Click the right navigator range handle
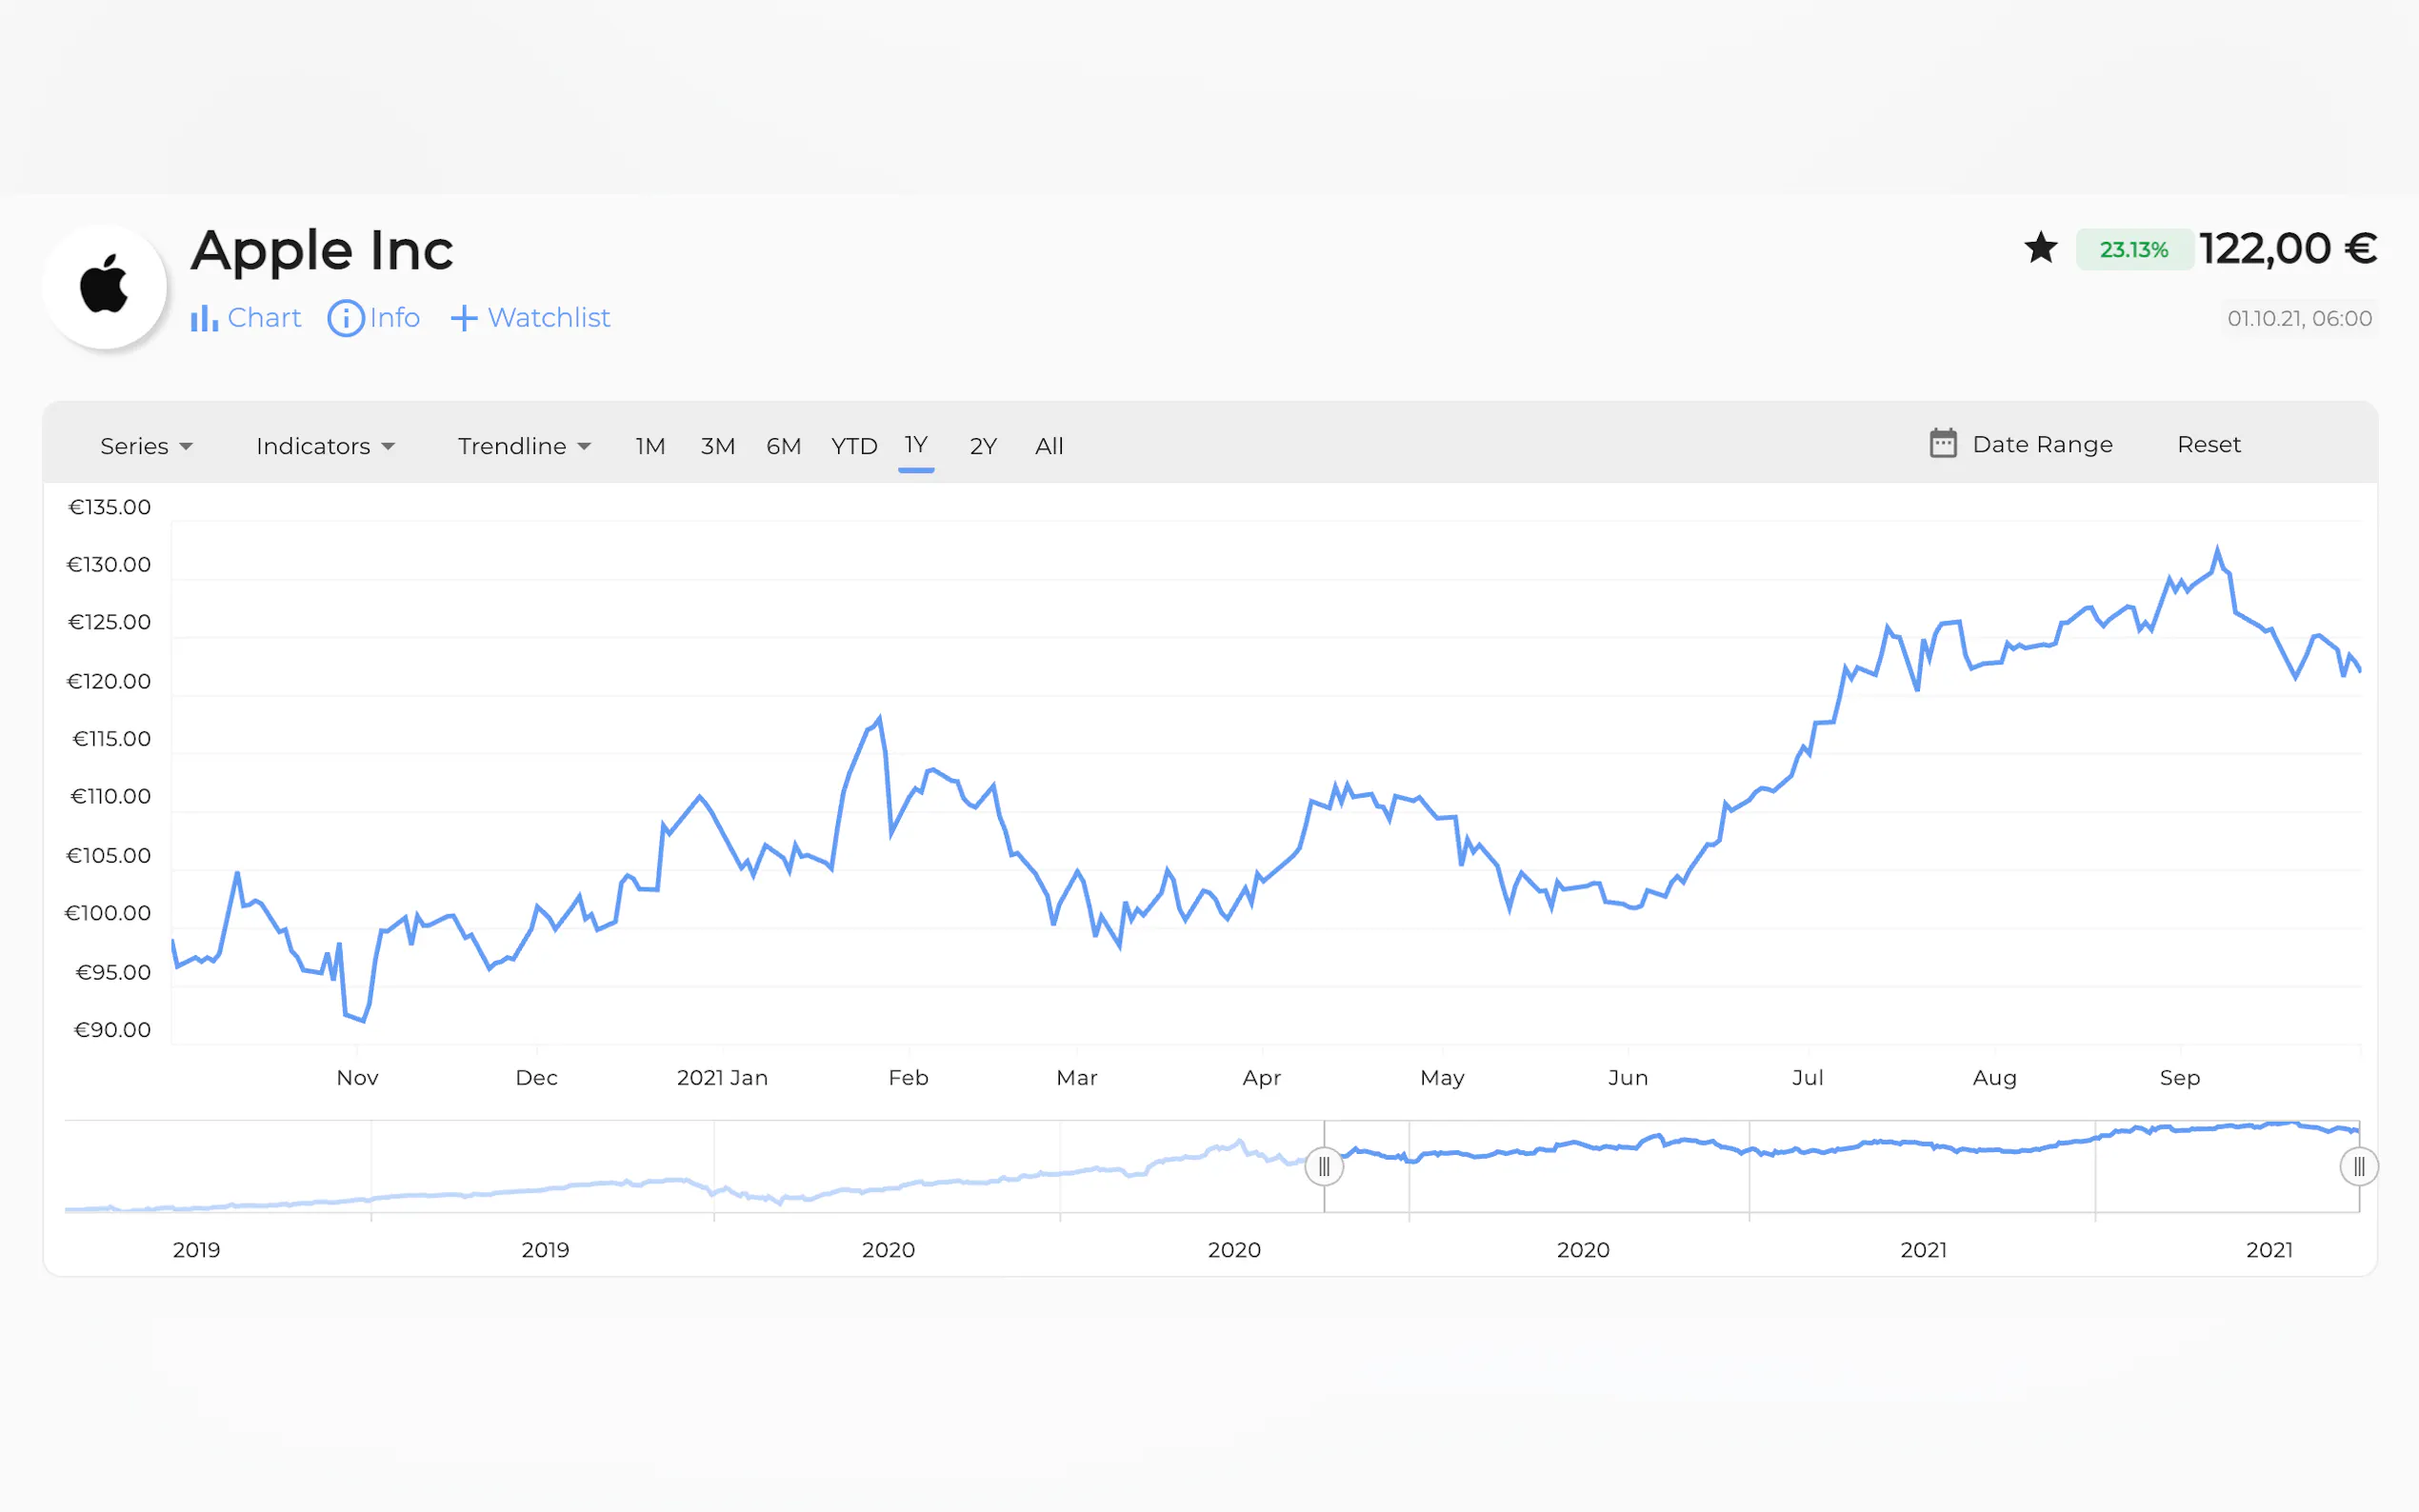Screen dimensions: 2419x1512 (x=2358, y=1166)
